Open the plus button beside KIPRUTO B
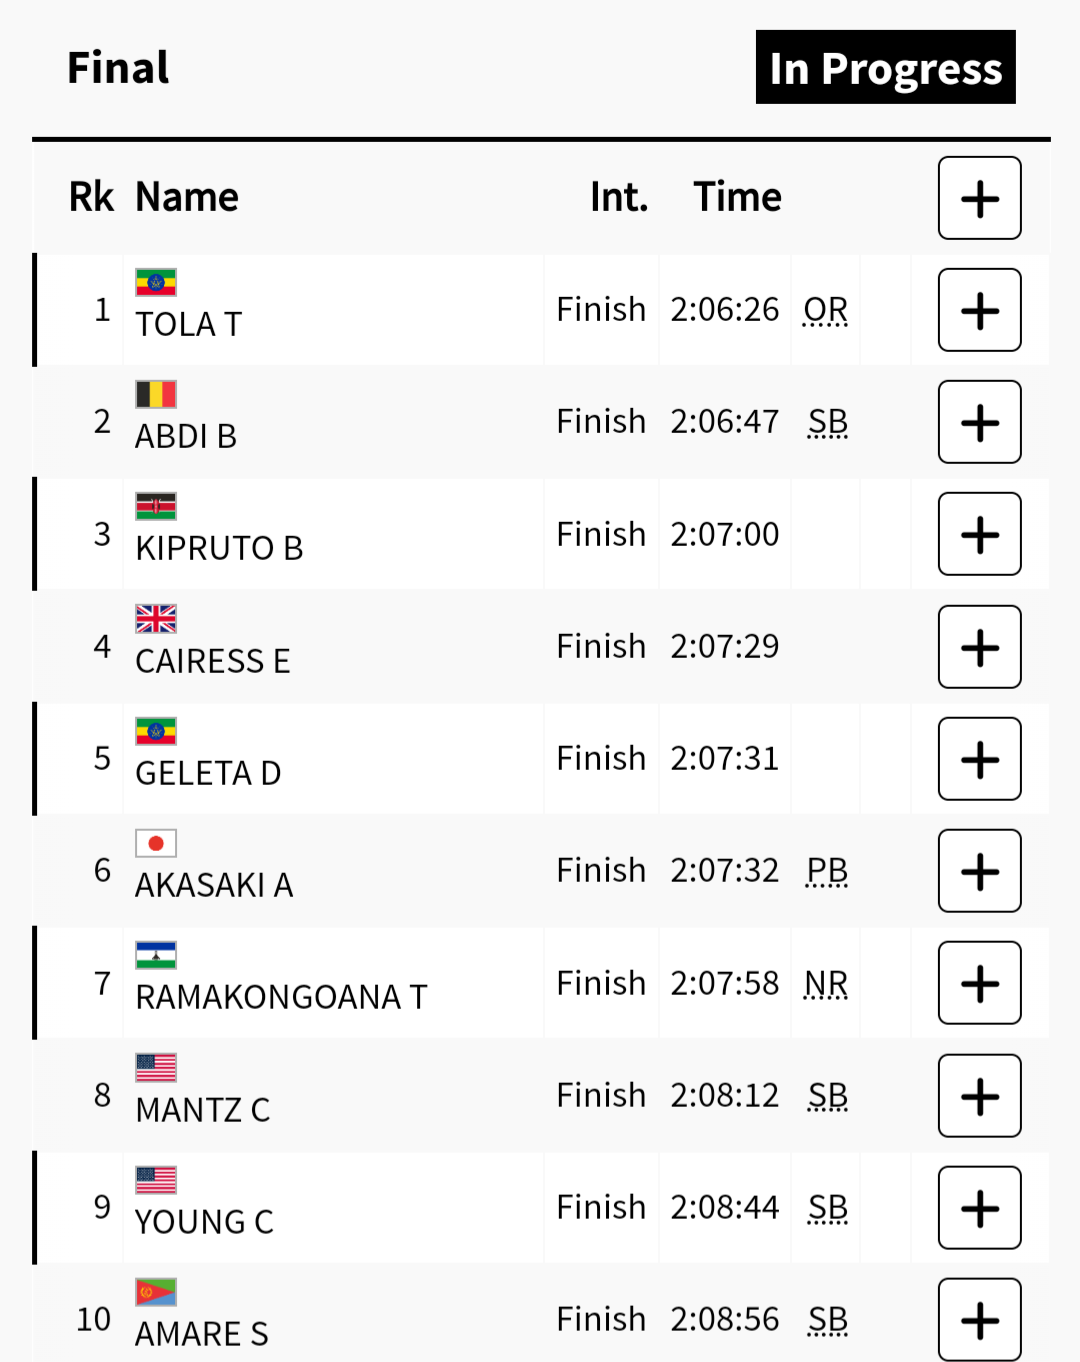The height and width of the screenshot is (1362, 1080). pyautogui.click(x=979, y=534)
